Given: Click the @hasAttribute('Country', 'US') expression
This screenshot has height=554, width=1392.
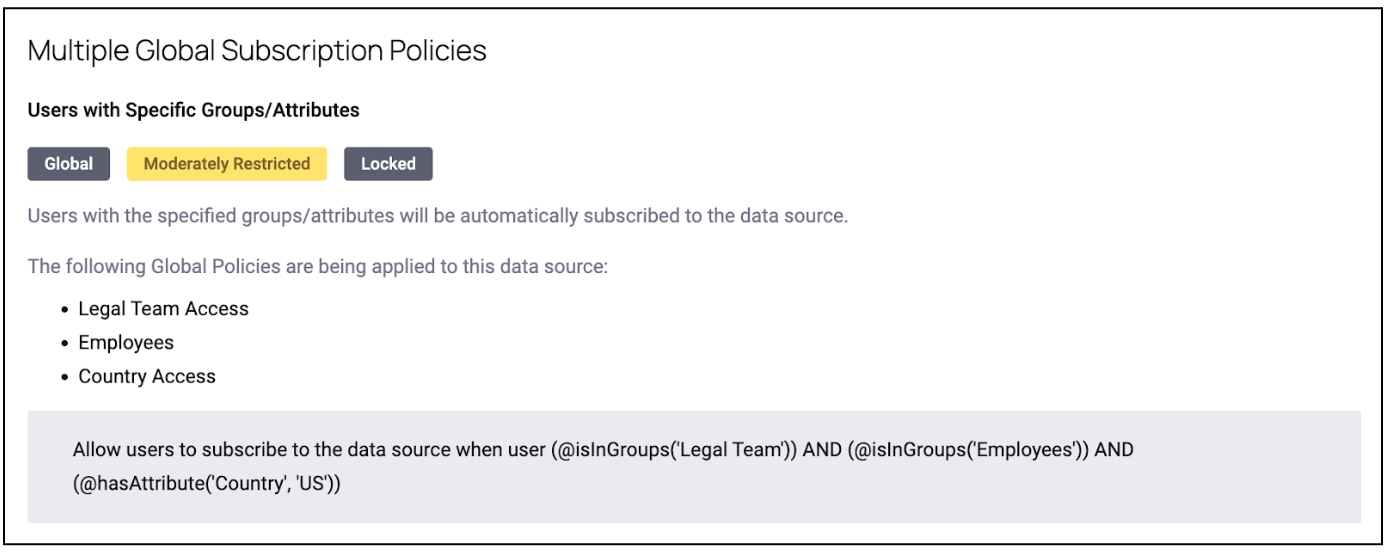Looking at the screenshot, I should (207, 484).
